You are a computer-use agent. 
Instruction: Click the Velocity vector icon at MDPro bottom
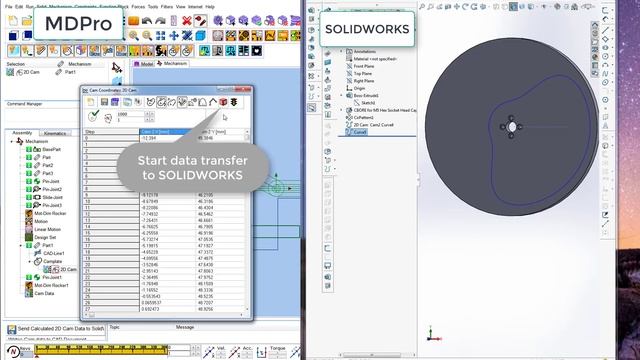tap(209, 351)
